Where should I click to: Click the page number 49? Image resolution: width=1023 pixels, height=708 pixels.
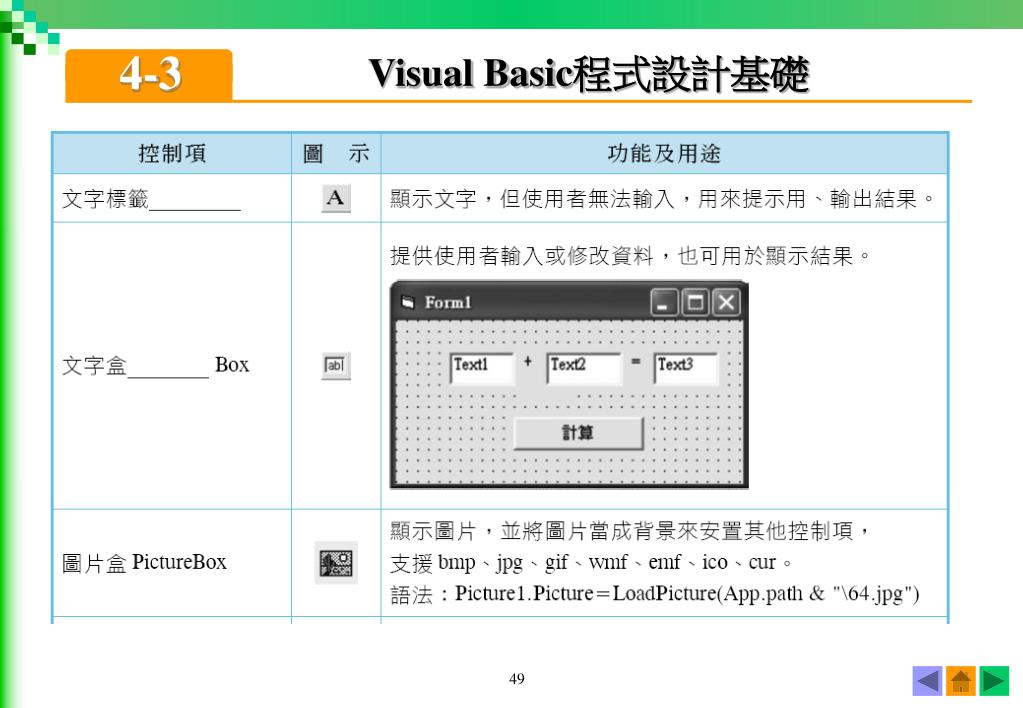(517, 679)
